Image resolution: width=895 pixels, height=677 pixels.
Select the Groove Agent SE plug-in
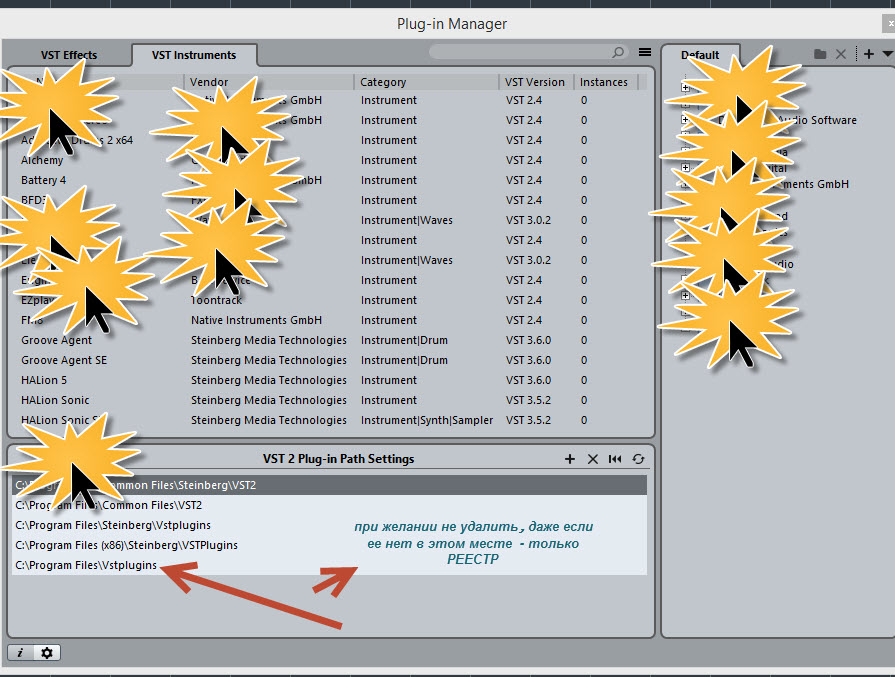64,360
